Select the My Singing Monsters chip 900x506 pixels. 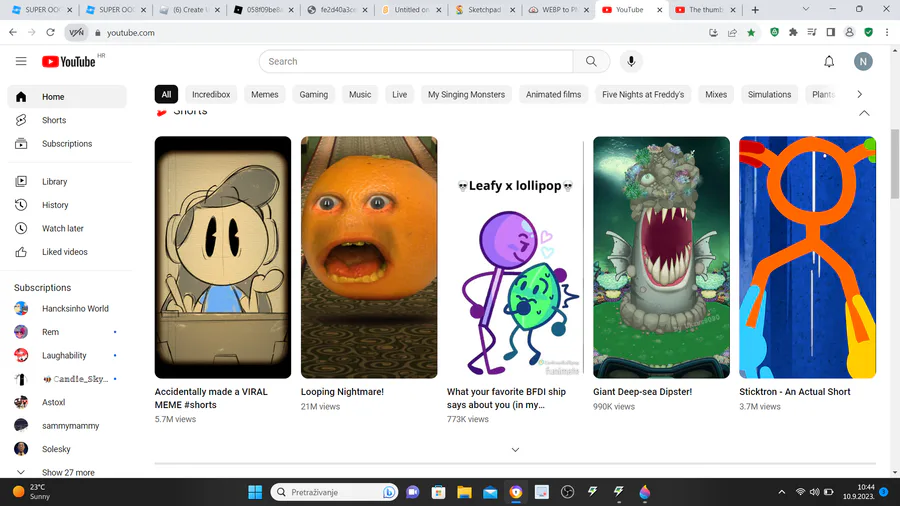466,95
